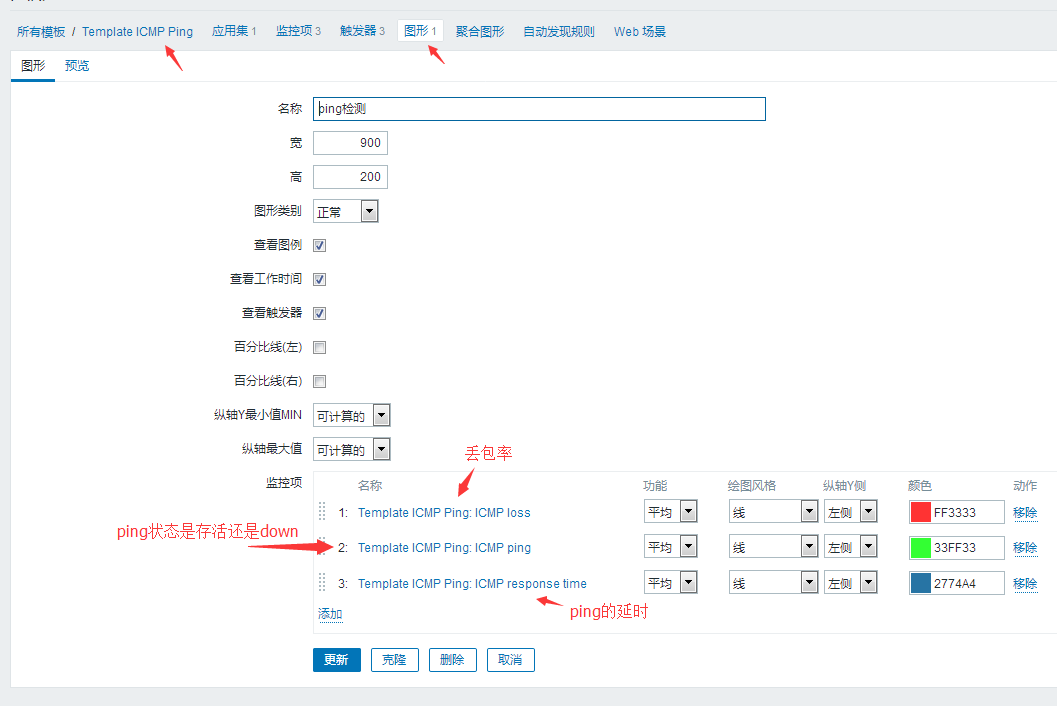Open 绘图风格 dropdown for ICMP loss

[773, 512]
